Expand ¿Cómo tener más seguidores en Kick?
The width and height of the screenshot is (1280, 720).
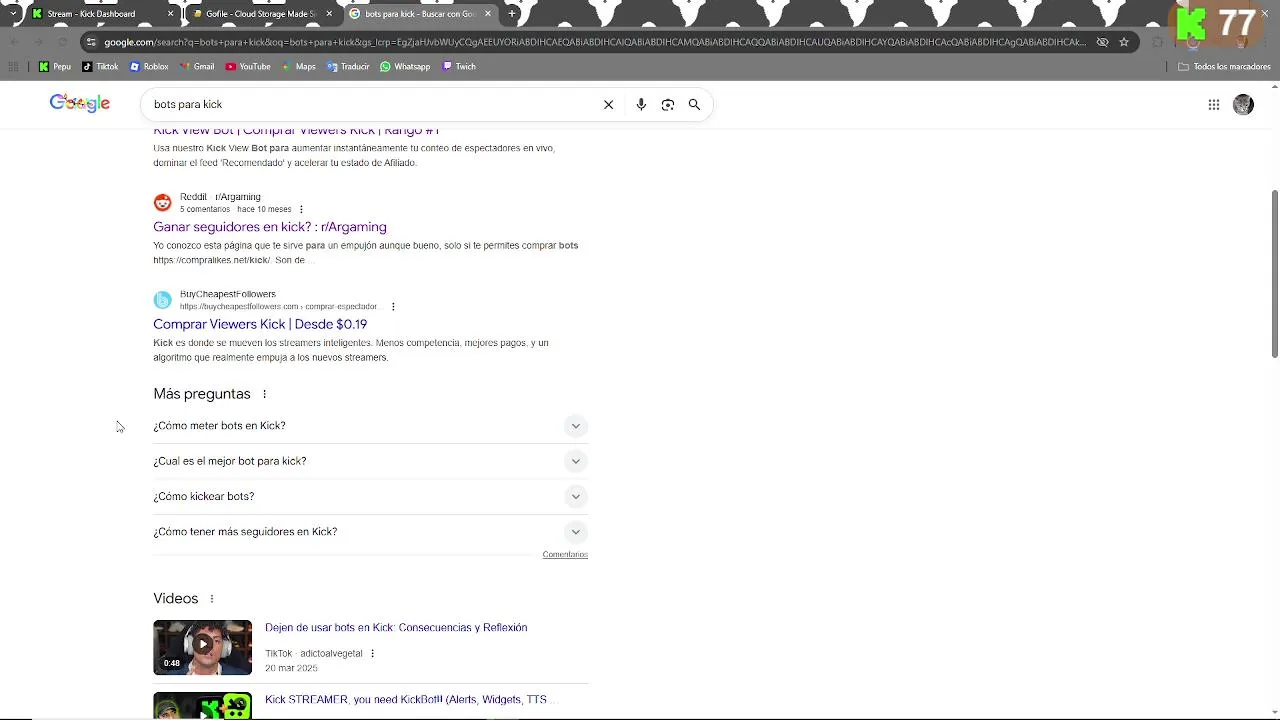pos(370,531)
